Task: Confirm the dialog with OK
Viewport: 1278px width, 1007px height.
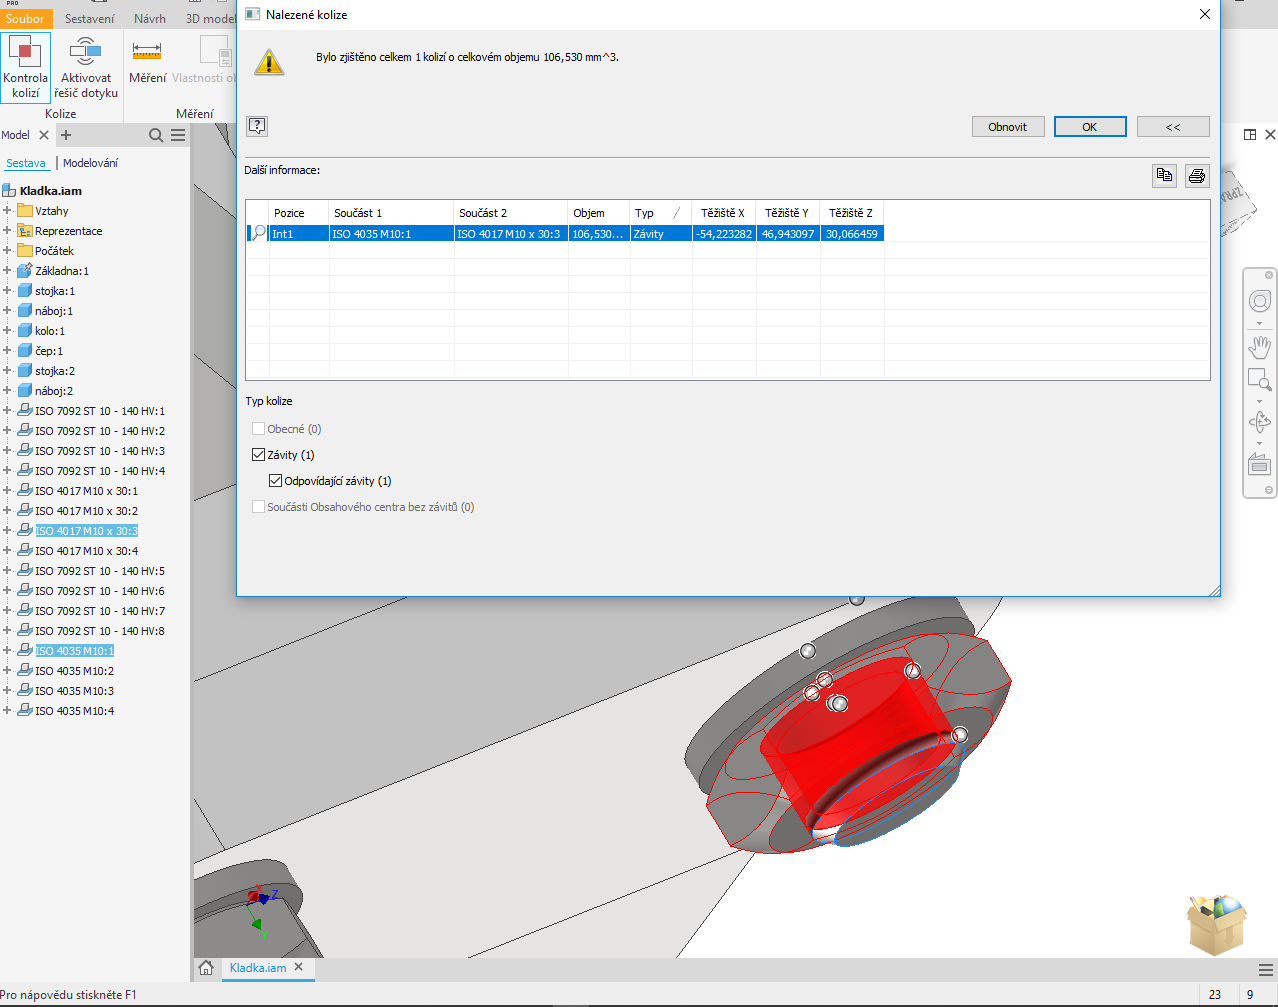Action: point(1090,127)
